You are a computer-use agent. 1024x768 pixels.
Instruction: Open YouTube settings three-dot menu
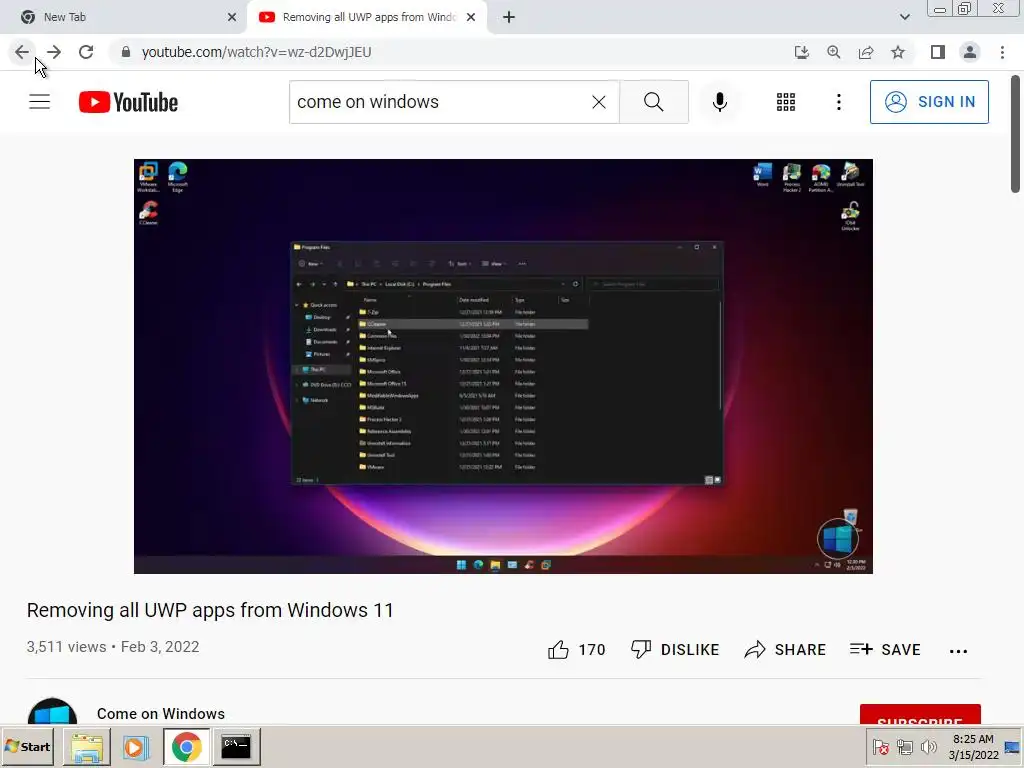pyautogui.click(x=839, y=102)
